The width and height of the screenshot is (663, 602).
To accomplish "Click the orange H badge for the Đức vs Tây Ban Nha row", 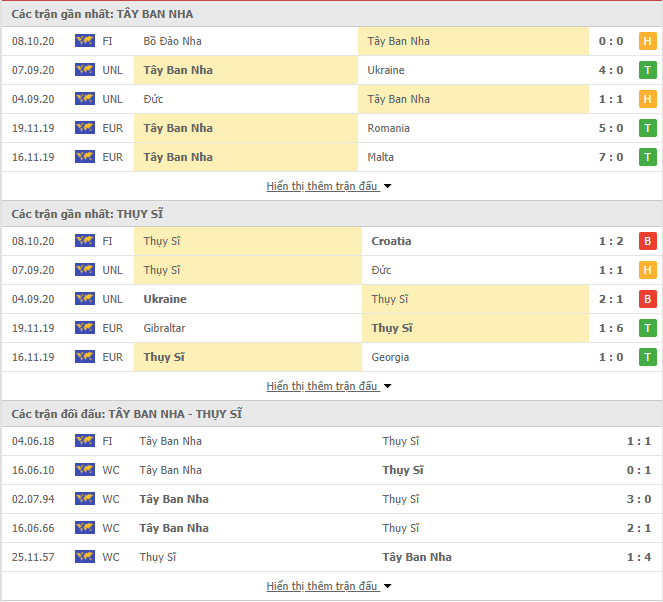I will coord(647,99).
